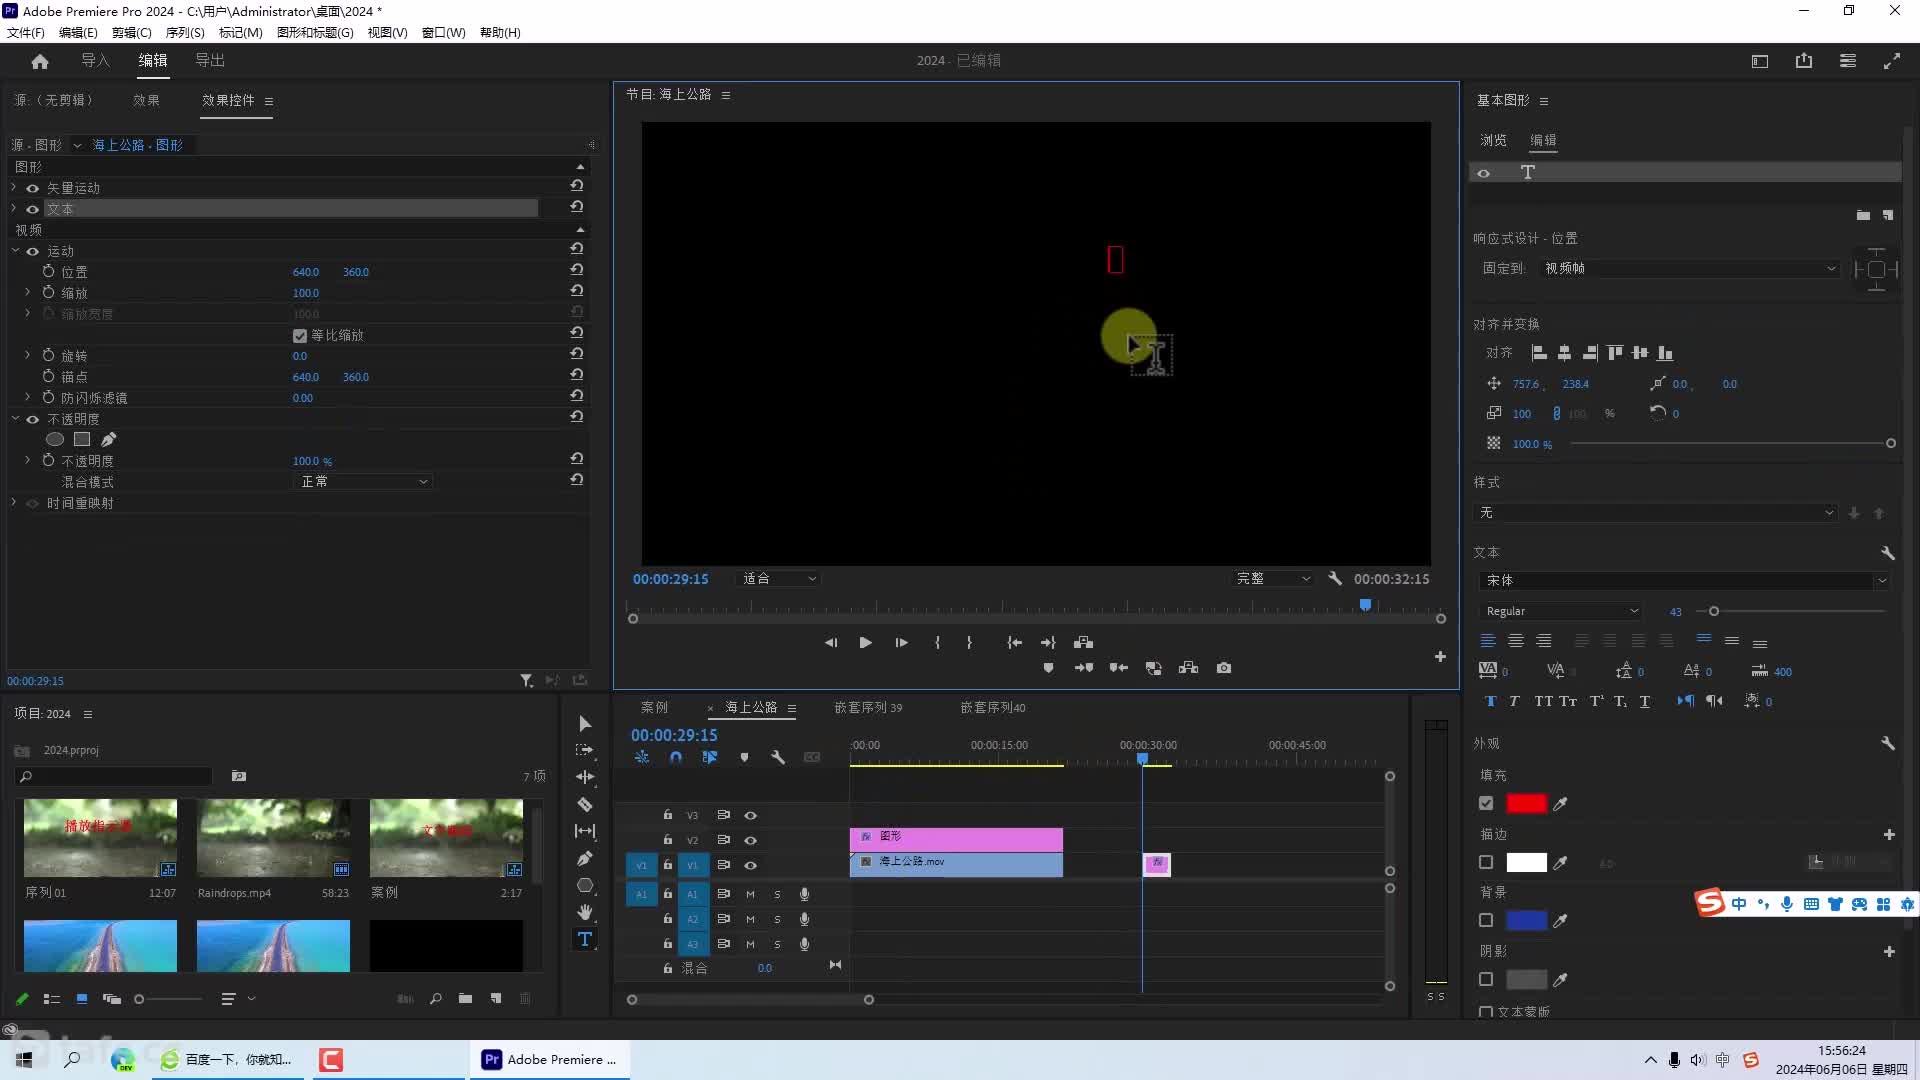Screen dimensions: 1920x1080
Task: Select Raindrops.mp4 thumbnail in Project
Action: tap(274, 838)
